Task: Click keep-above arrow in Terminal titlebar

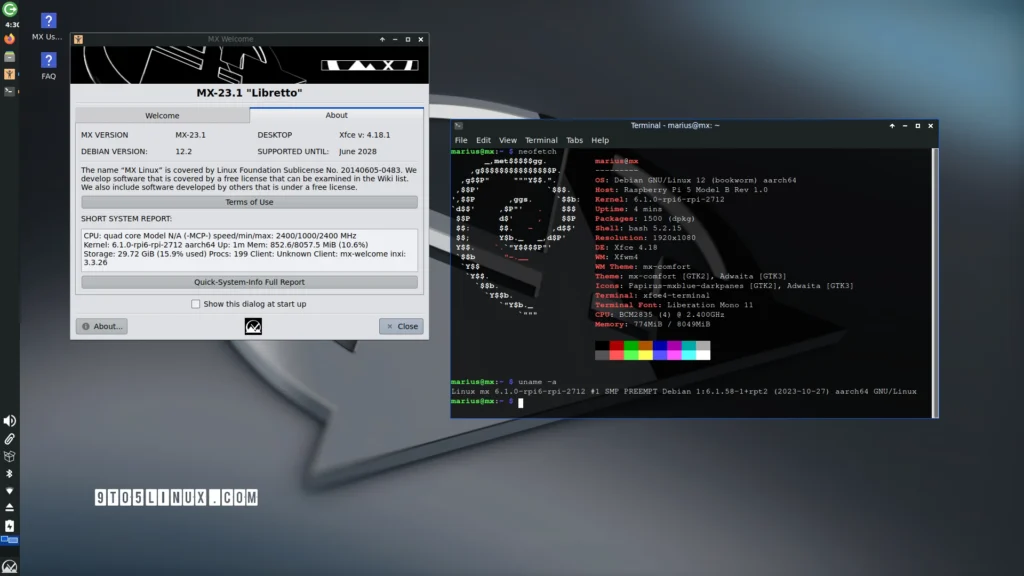Action: pyautogui.click(x=892, y=125)
